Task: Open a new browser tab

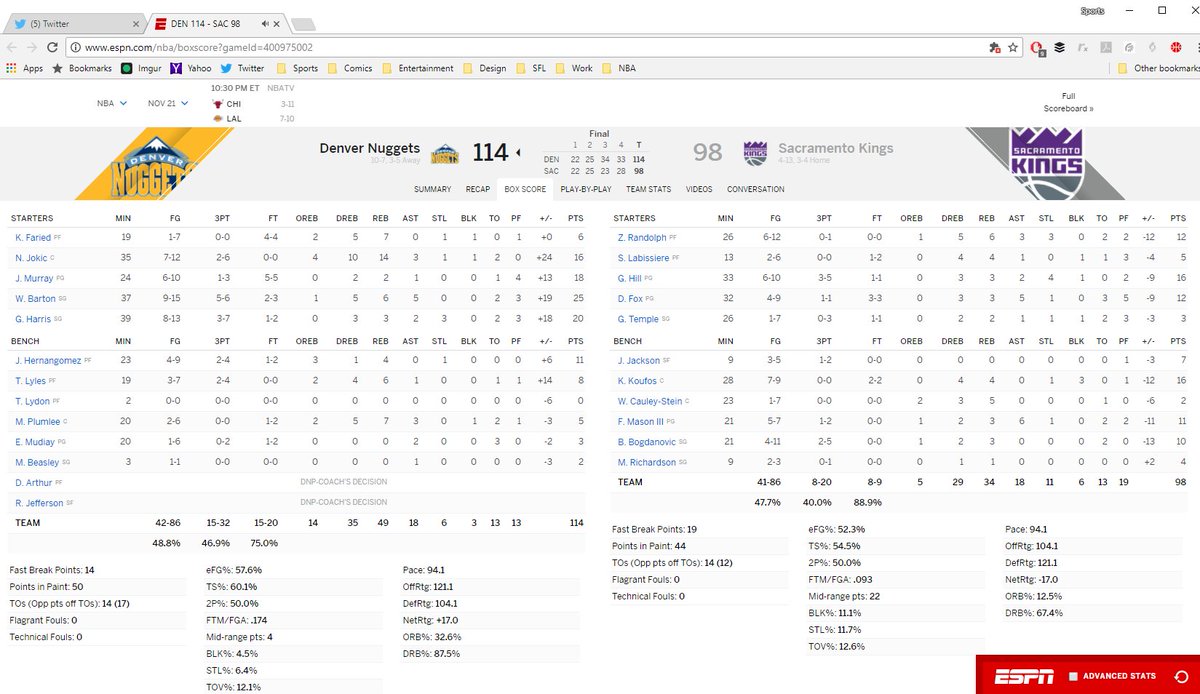Action: [x=303, y=23]
